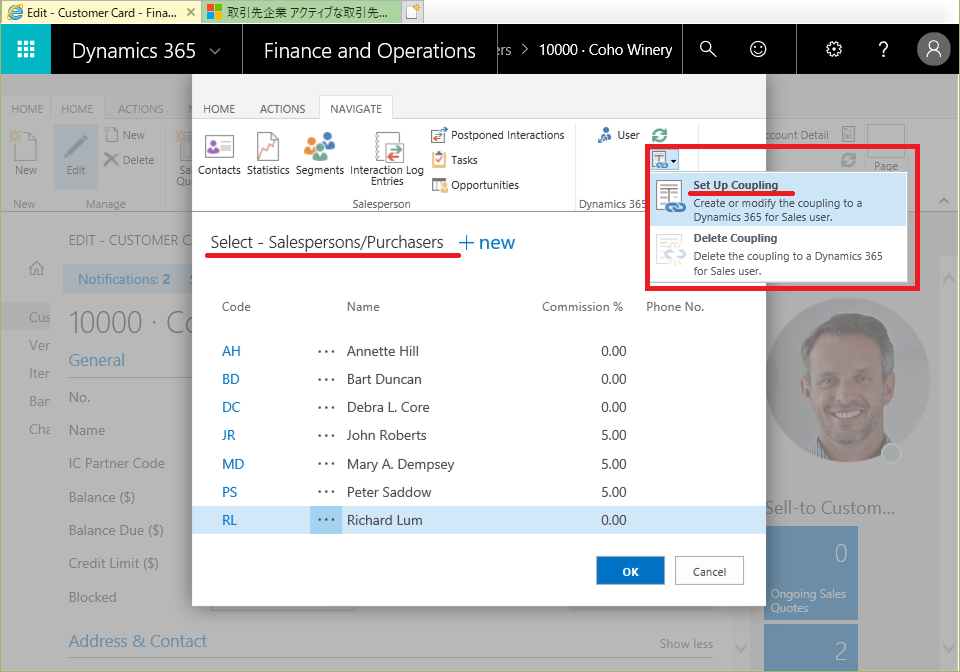Open ellipsis menu for Mary A. Dempsey
This screenshot has height=672, width=960.
tap(326, 465)
